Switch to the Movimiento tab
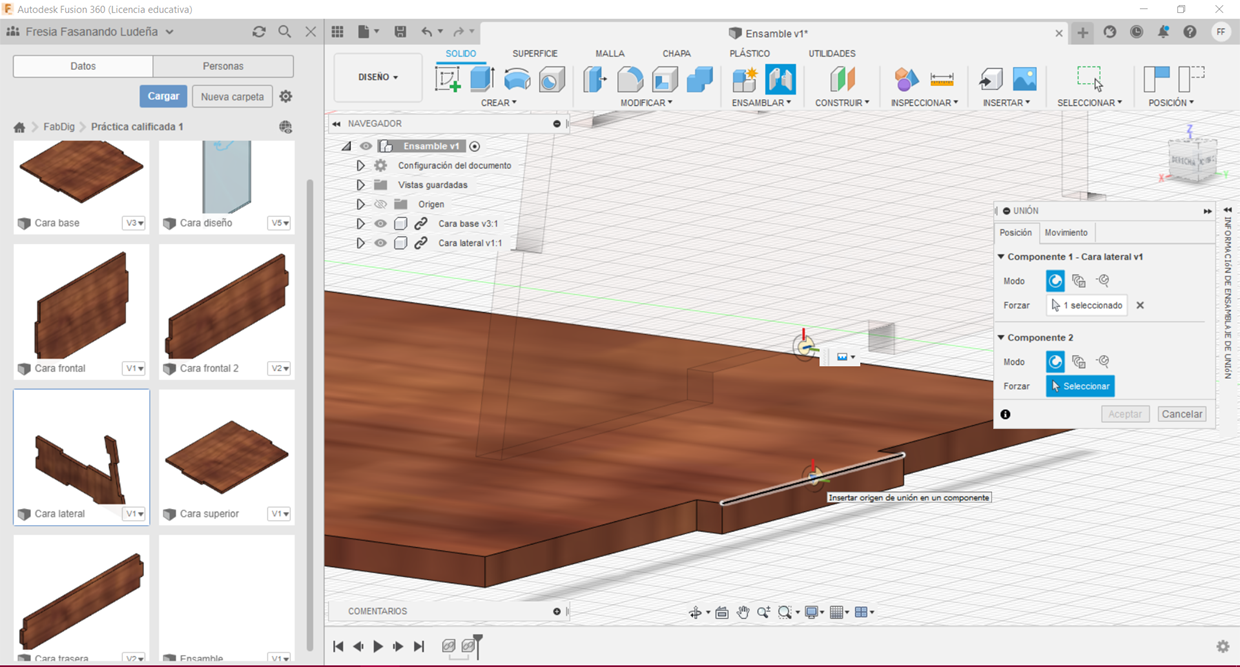The height and width of the screenshot is (667, 1240). [x=1066, y=232]
